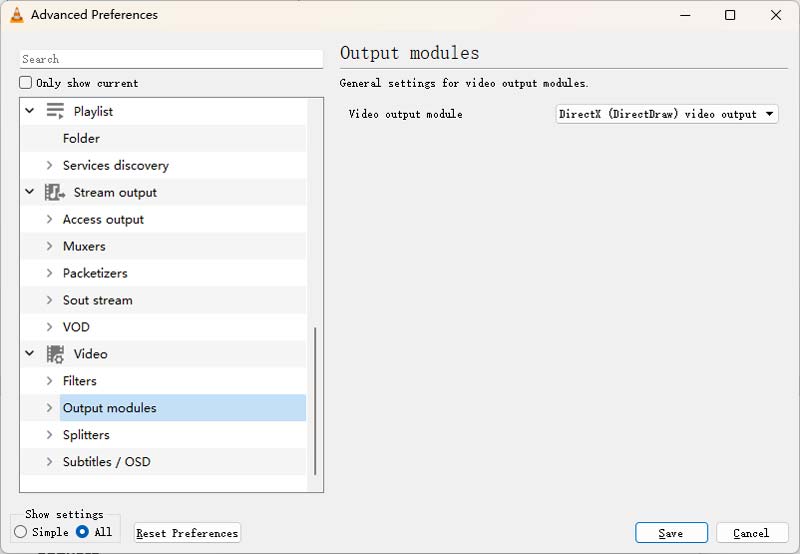The image size is (800, 554).
Task: Collapse the Playlist tree section
Action: tap(30, 111)
